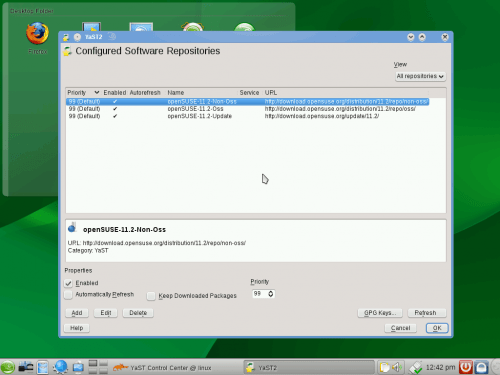500x375 pixels.
Task: Maximize the YaST2 window
Action: (422, 37)
